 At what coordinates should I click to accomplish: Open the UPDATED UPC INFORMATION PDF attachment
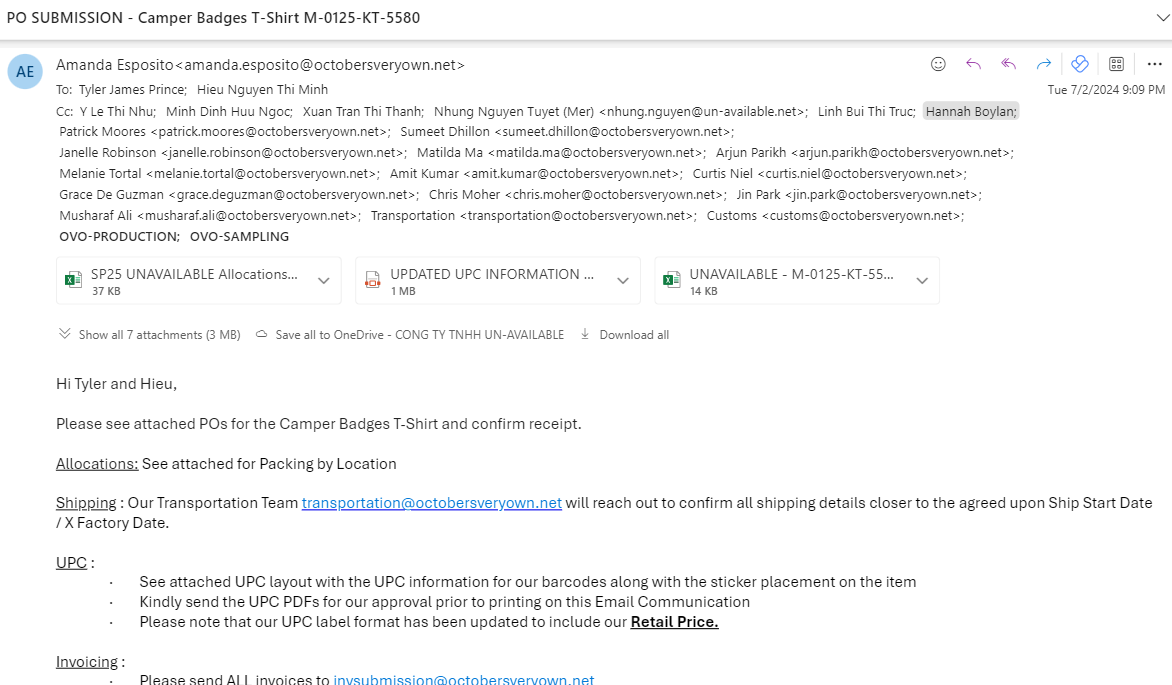tap(497, 281)
